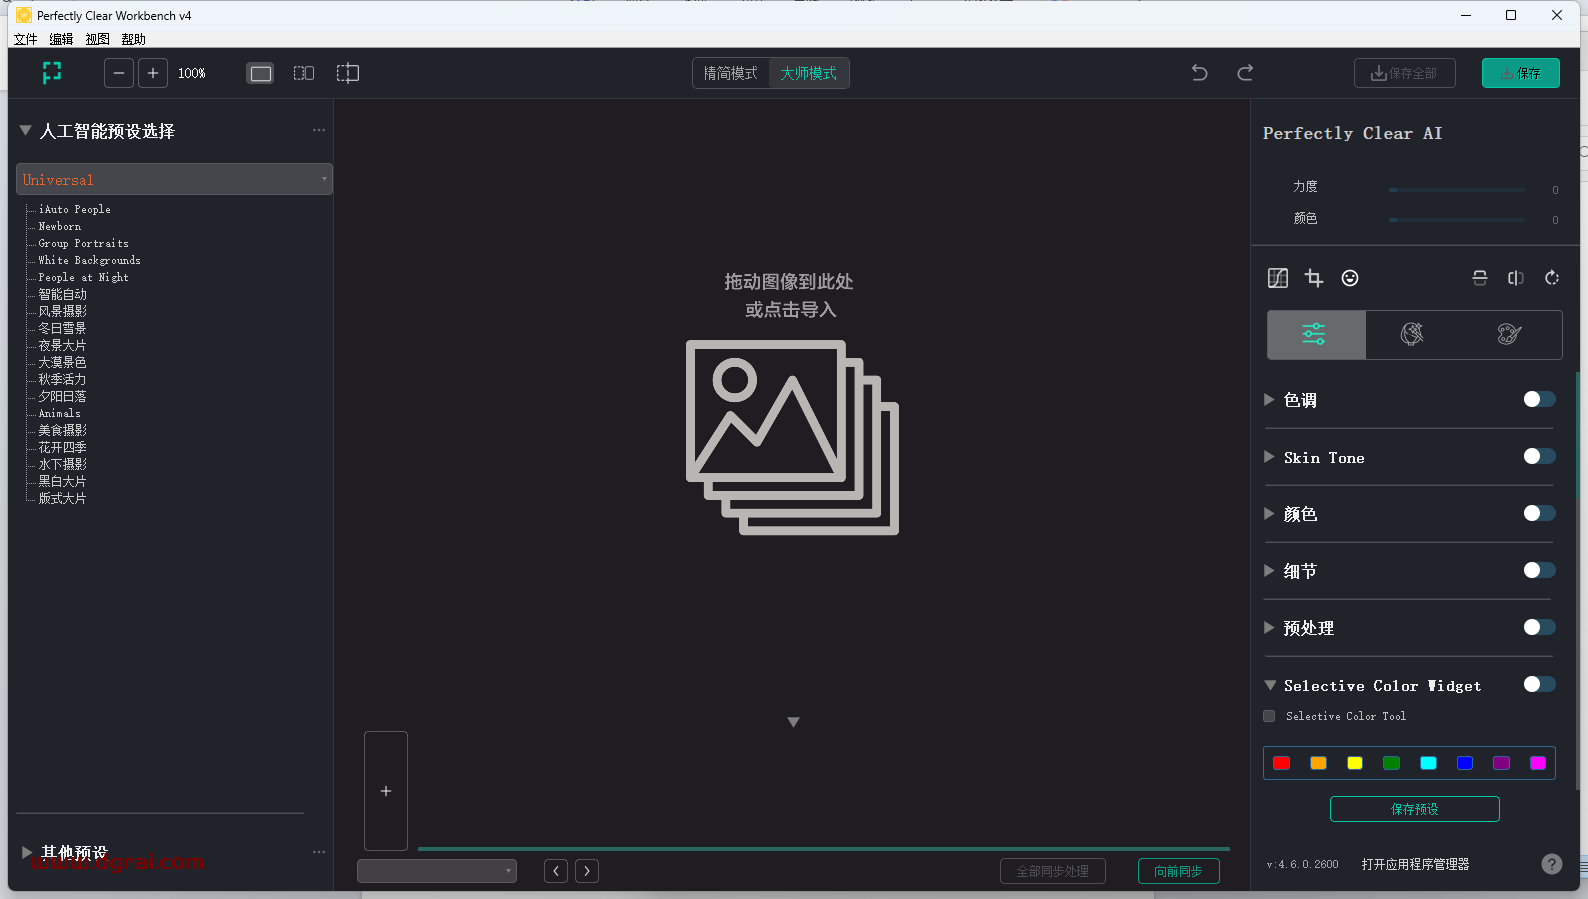Collapse the 人工智能预设选择 panel
1588x899 pixels.
(x=26, y=130)
